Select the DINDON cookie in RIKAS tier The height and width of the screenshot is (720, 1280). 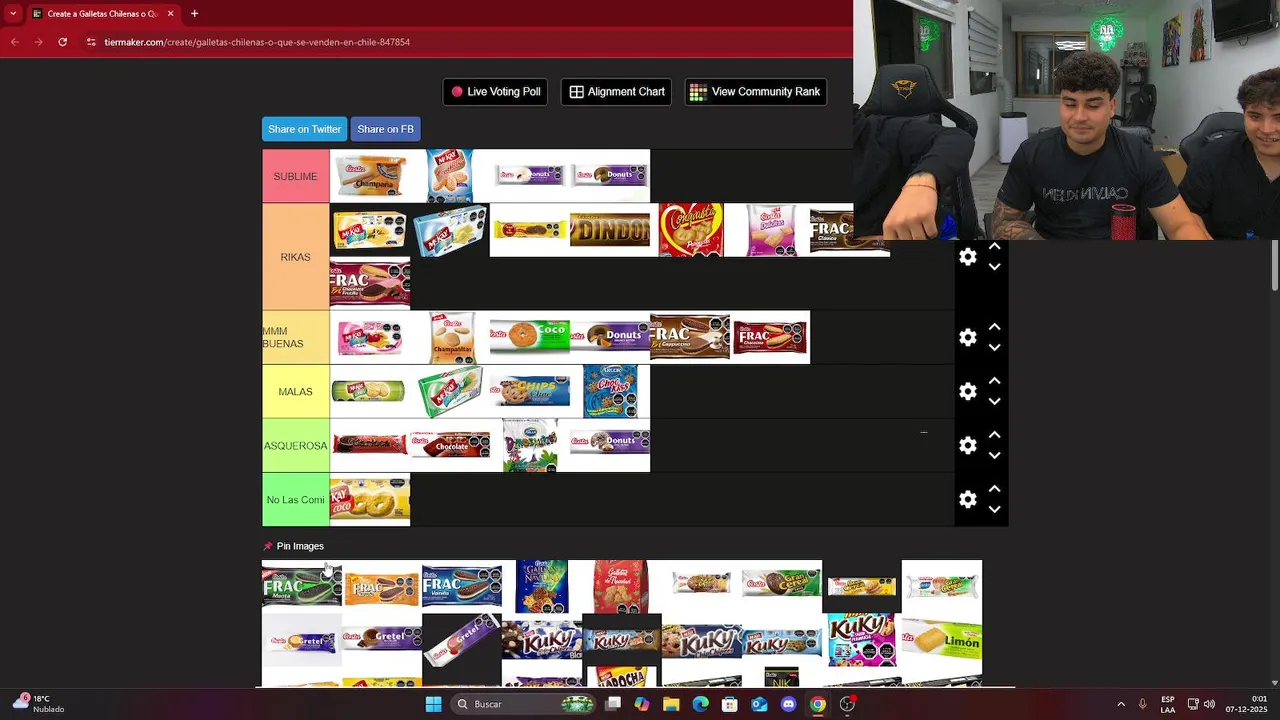[x=610, y=231]
